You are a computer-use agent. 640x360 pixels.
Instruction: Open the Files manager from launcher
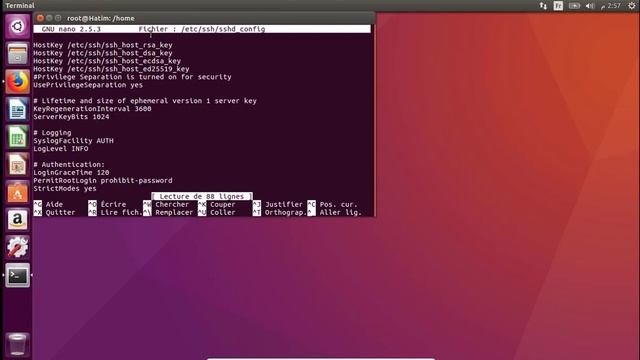(x=17, y=54)
